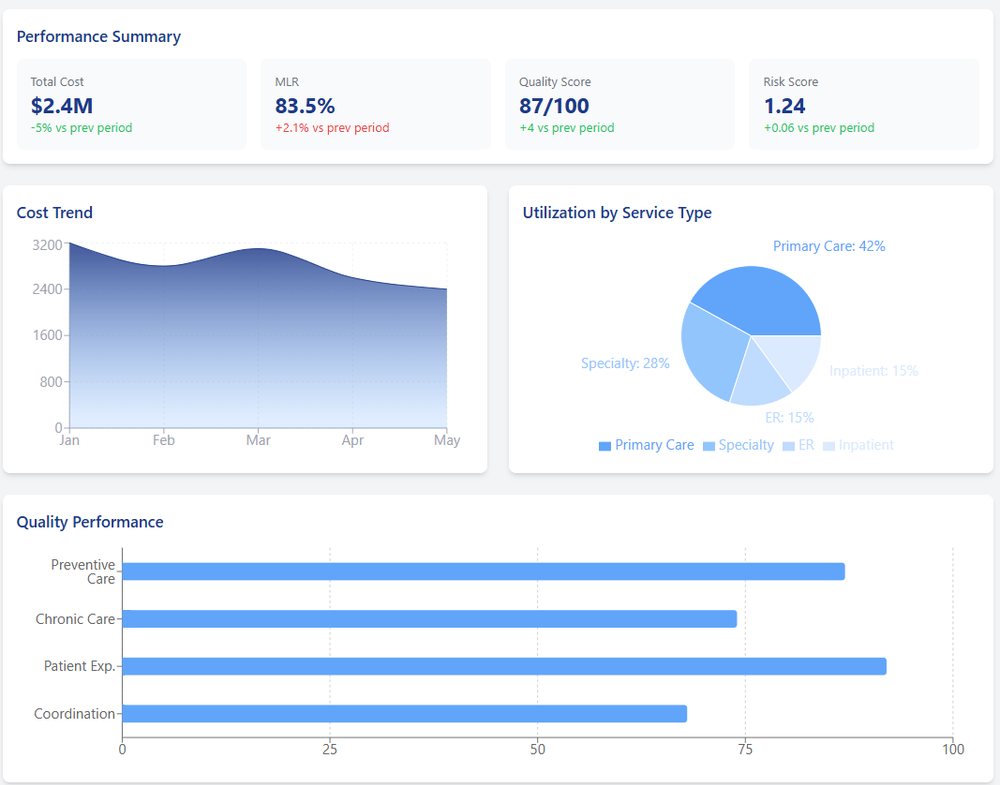Toggle the ER legend label

point(806,445)
